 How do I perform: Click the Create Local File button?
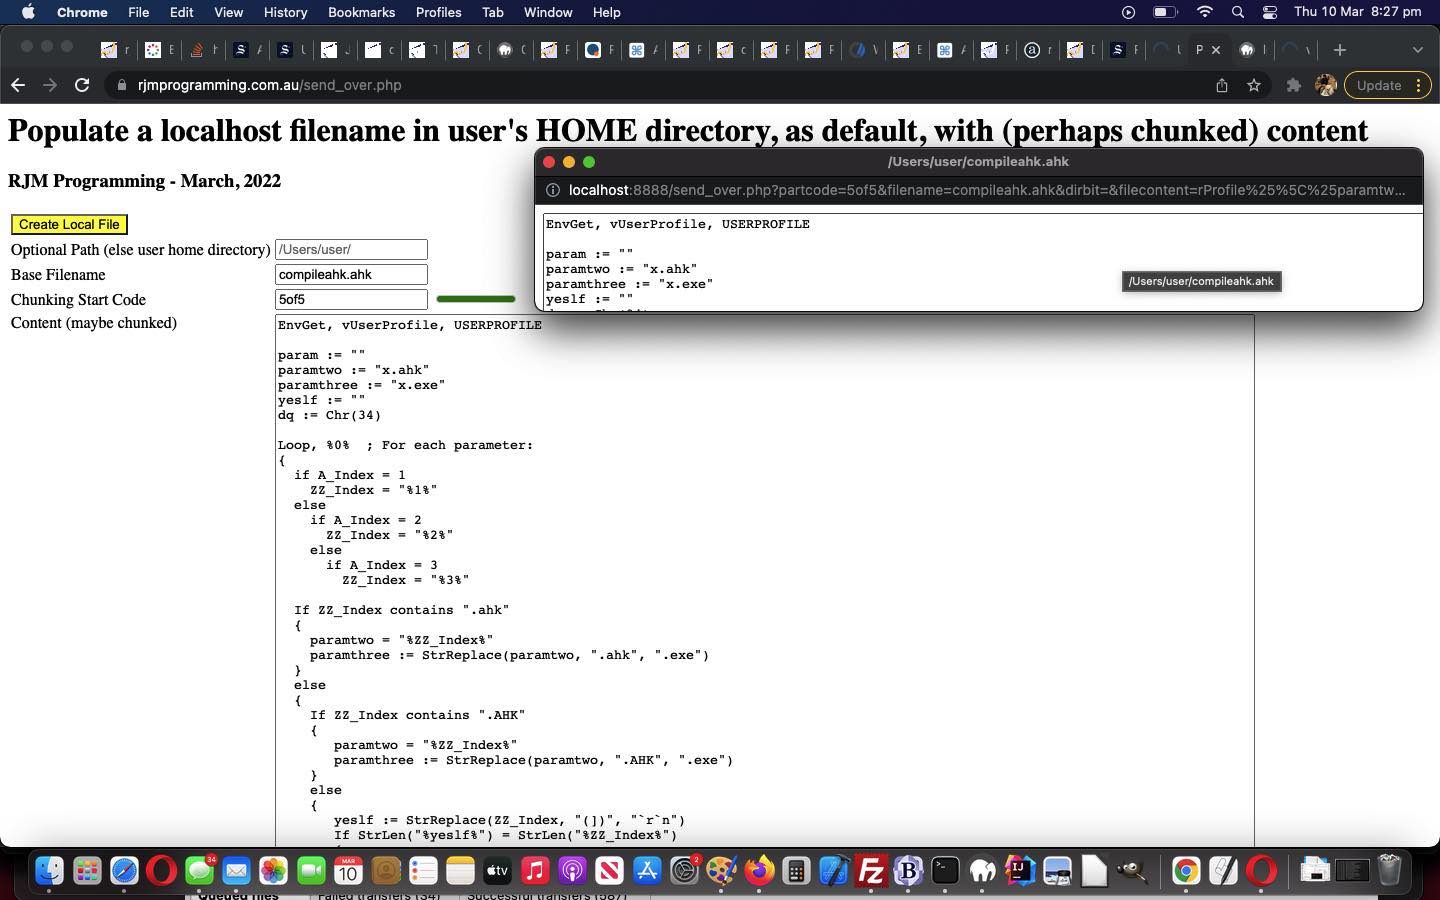pos(68,224)
